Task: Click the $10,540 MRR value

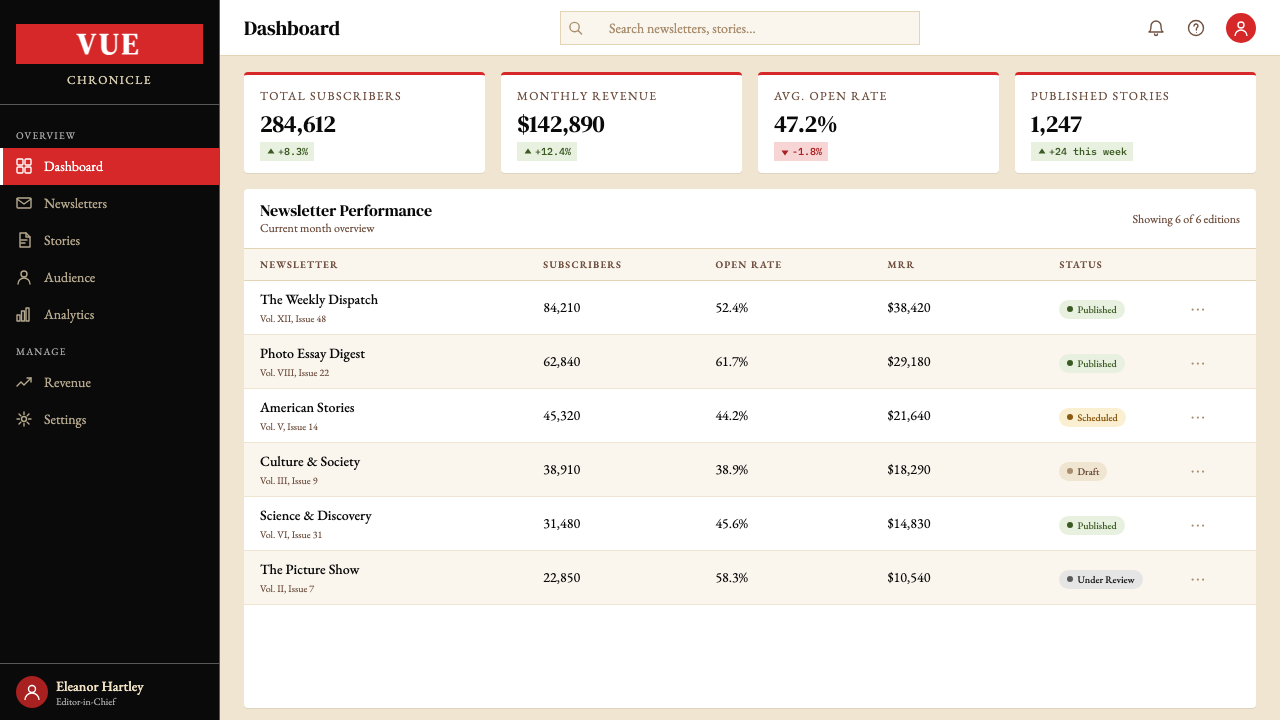Action: point(909,578)
